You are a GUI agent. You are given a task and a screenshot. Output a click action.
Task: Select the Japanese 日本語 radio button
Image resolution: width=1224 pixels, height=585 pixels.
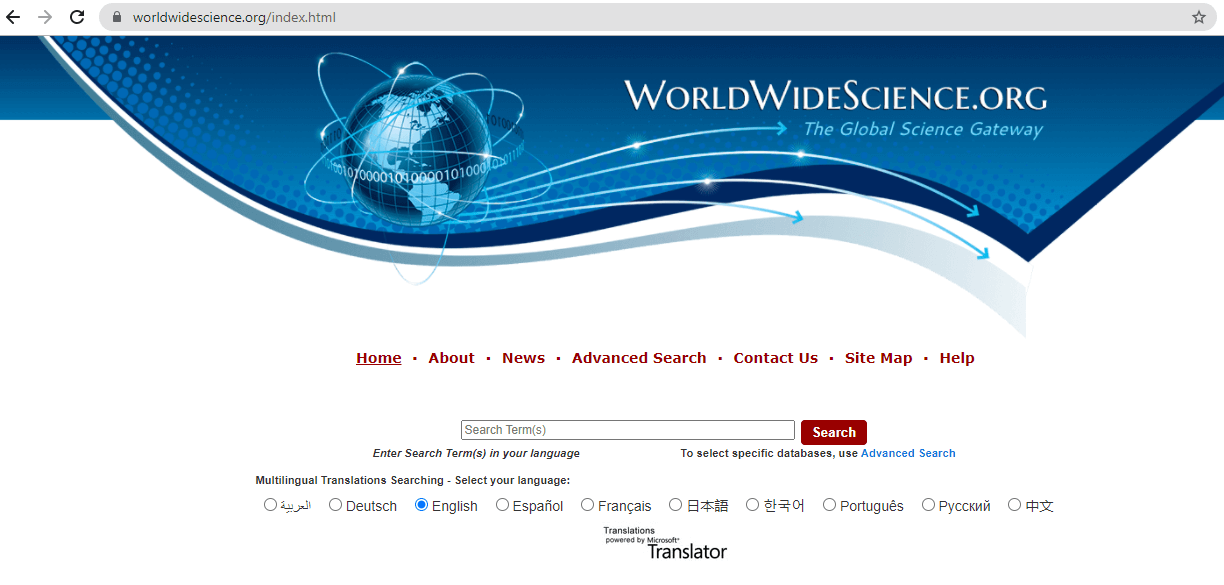click(x=675, y=505)
